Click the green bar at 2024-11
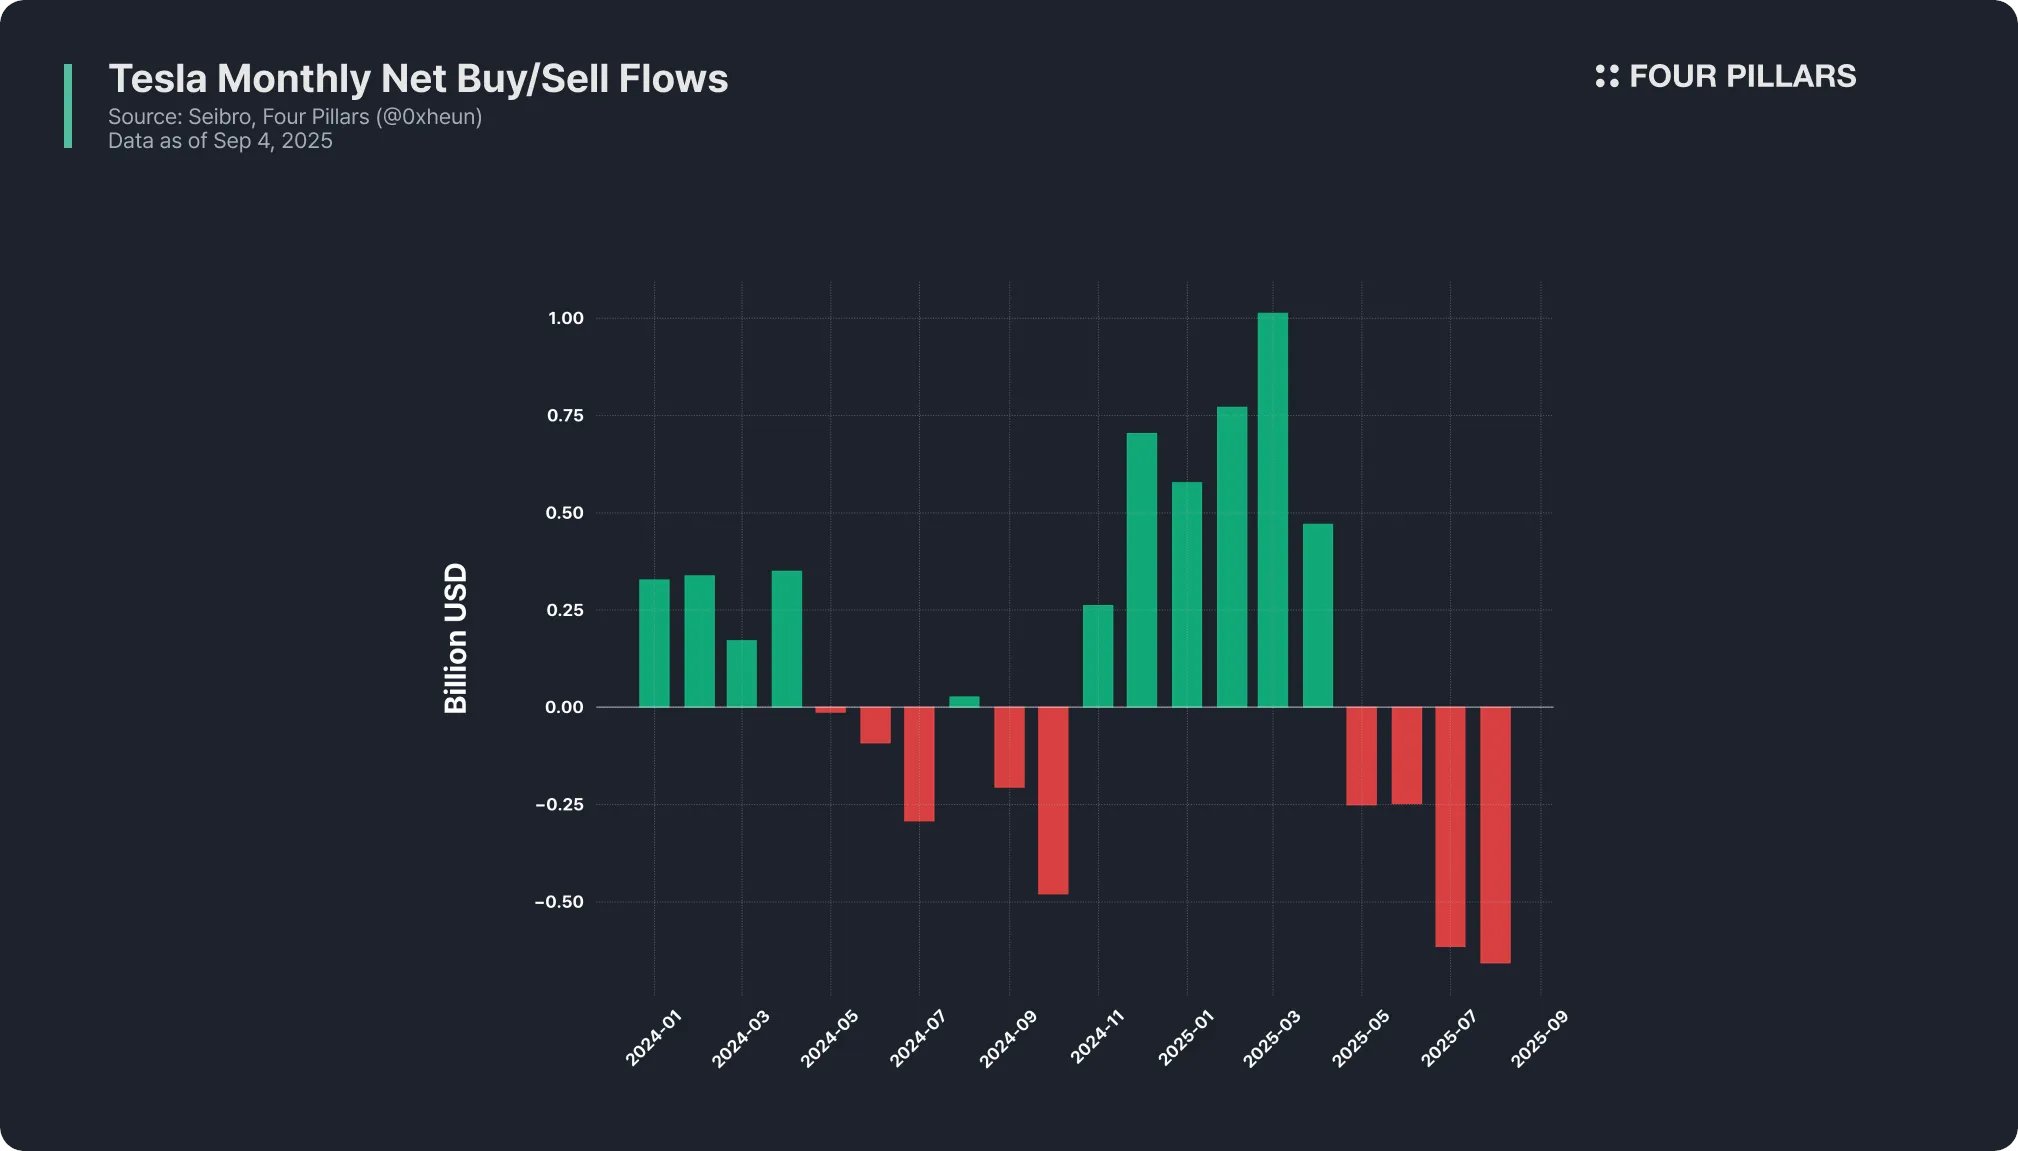 (1098, 656)
